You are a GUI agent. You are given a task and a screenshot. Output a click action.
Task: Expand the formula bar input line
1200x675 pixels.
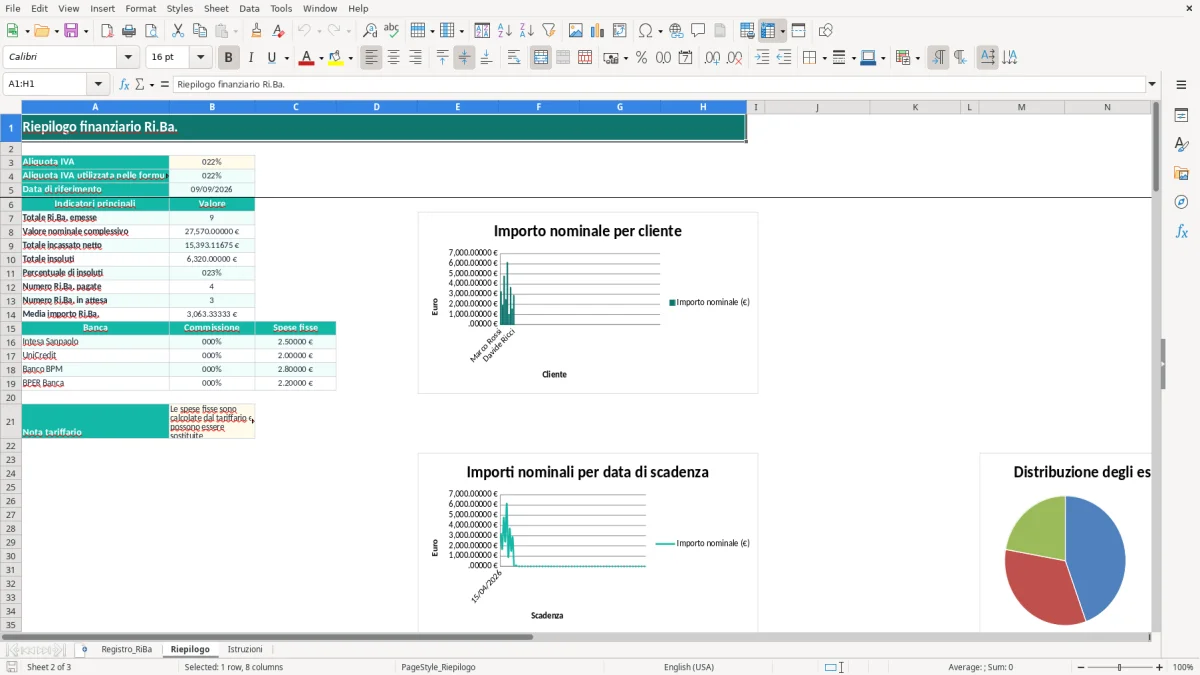coord(1152,84)
